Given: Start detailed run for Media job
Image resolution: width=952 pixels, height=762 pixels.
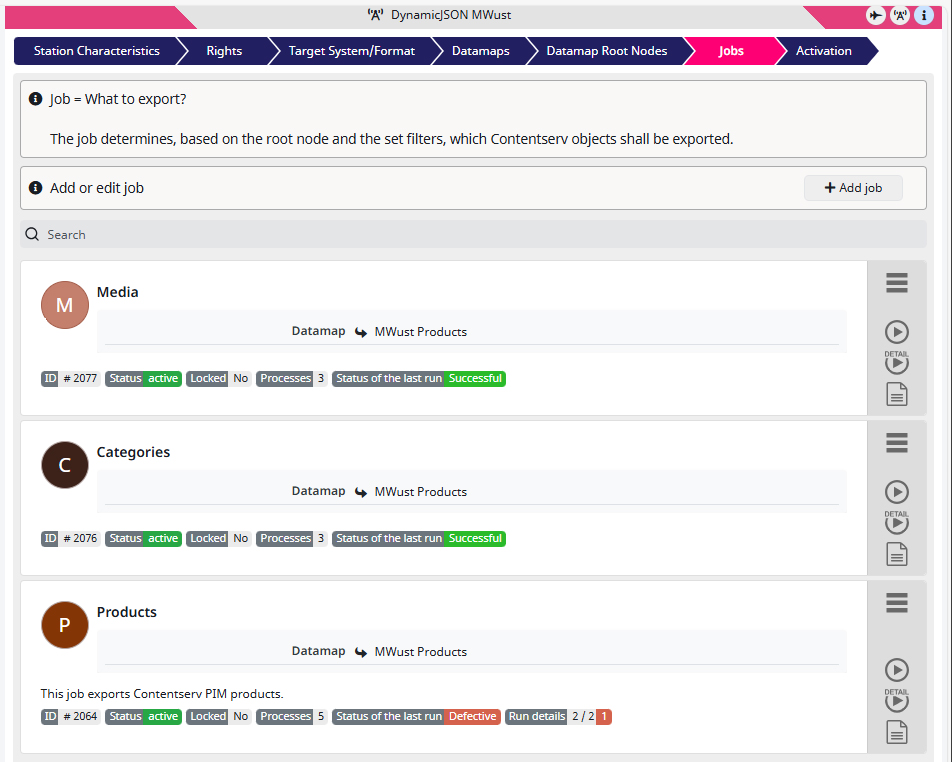Looking at the screenshot, I should click(x=897, y=362).
